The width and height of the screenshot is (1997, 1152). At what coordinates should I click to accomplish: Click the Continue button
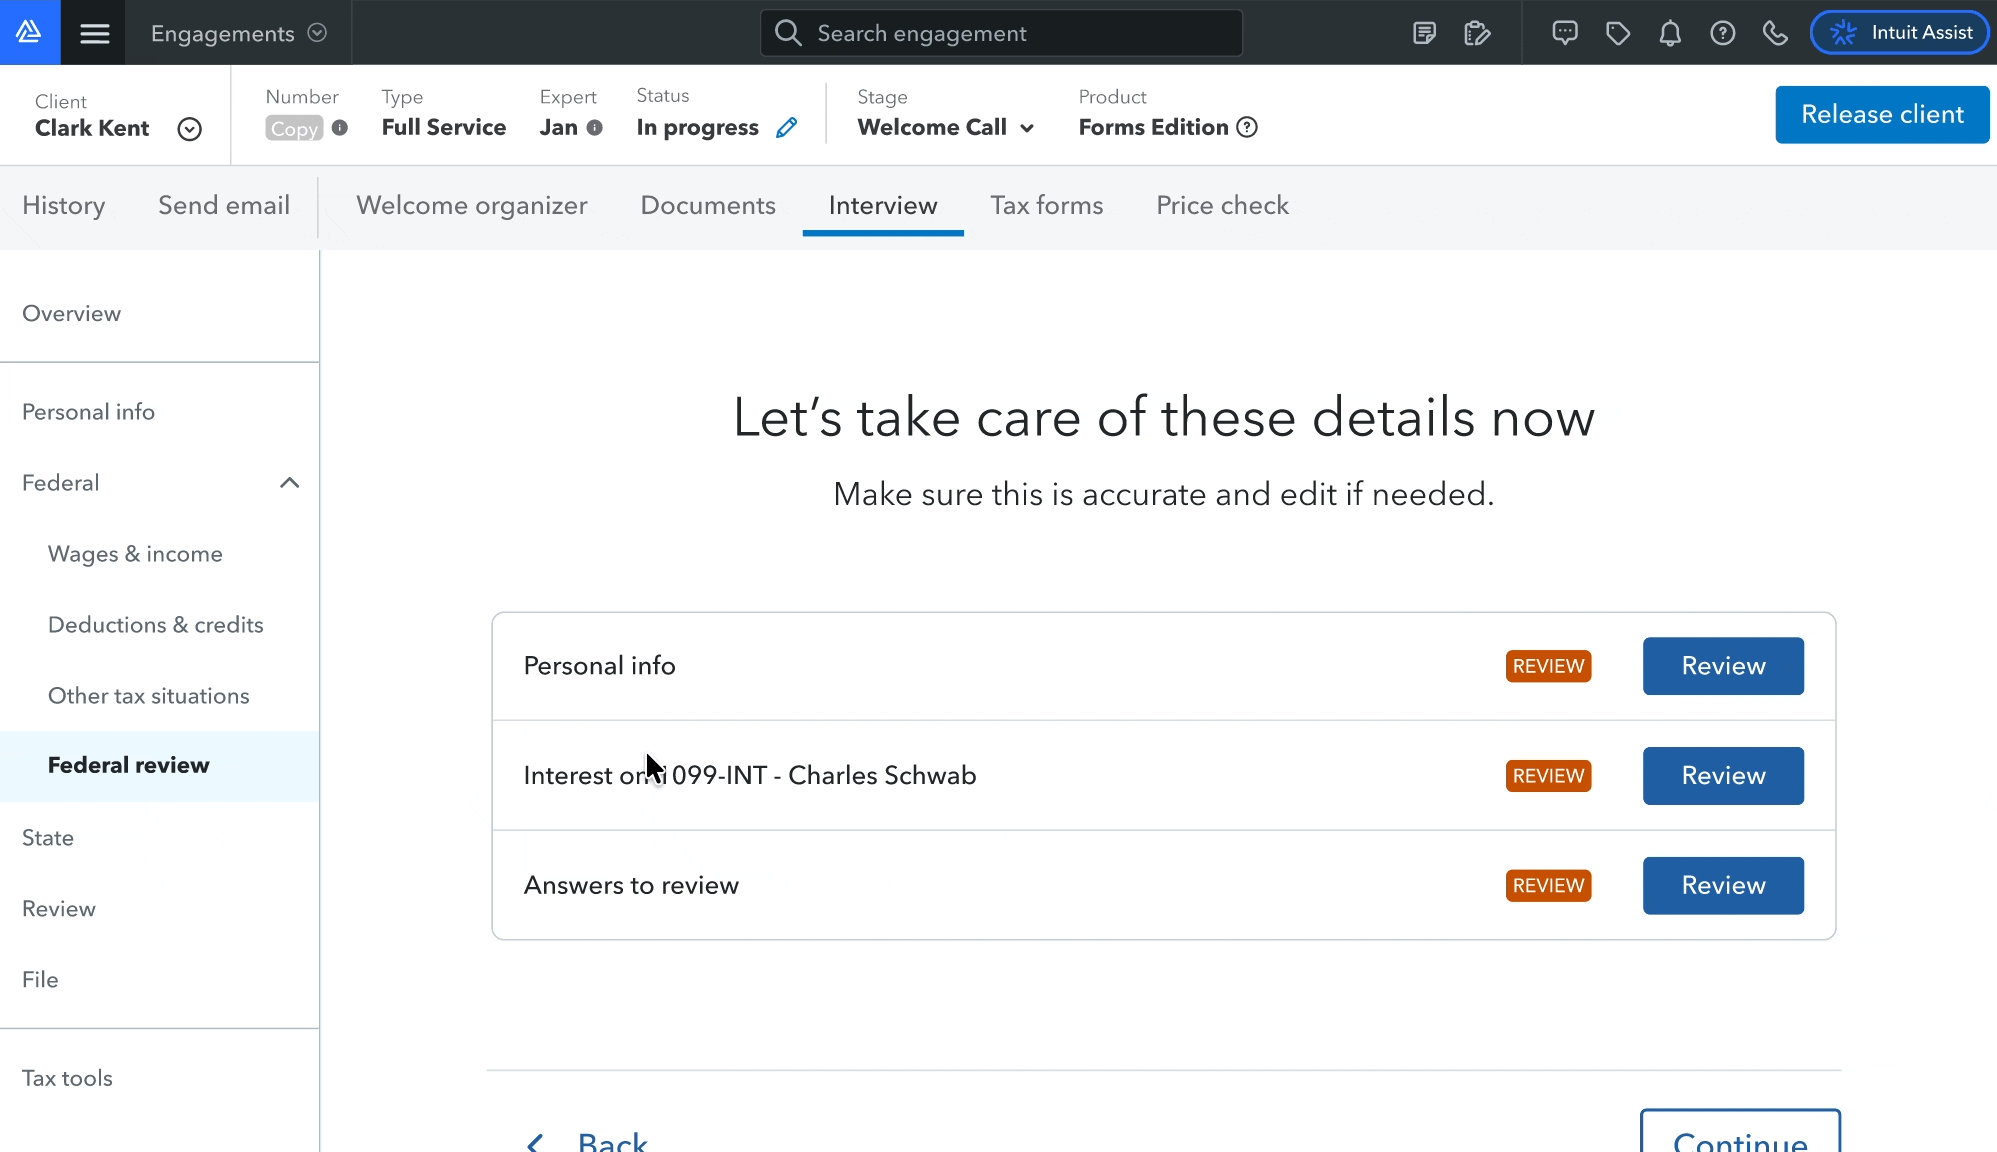tap(1740, 1131)
